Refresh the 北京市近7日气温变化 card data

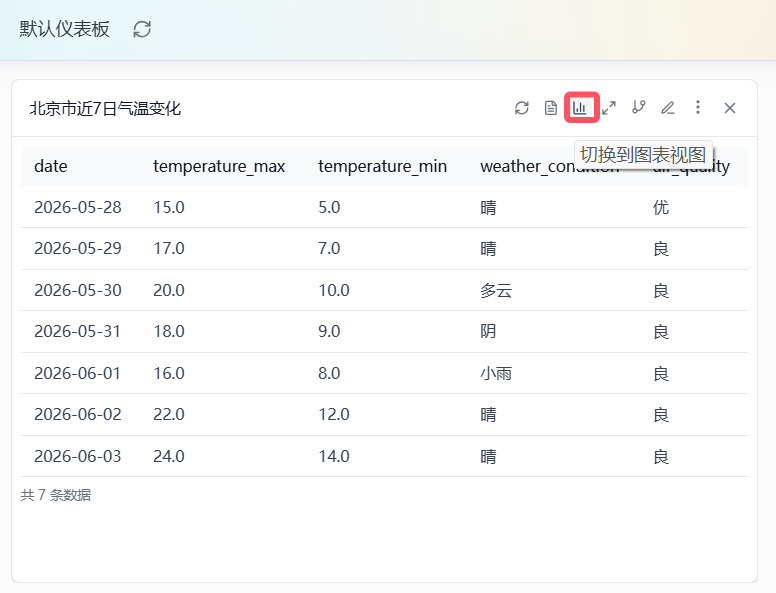522,108
